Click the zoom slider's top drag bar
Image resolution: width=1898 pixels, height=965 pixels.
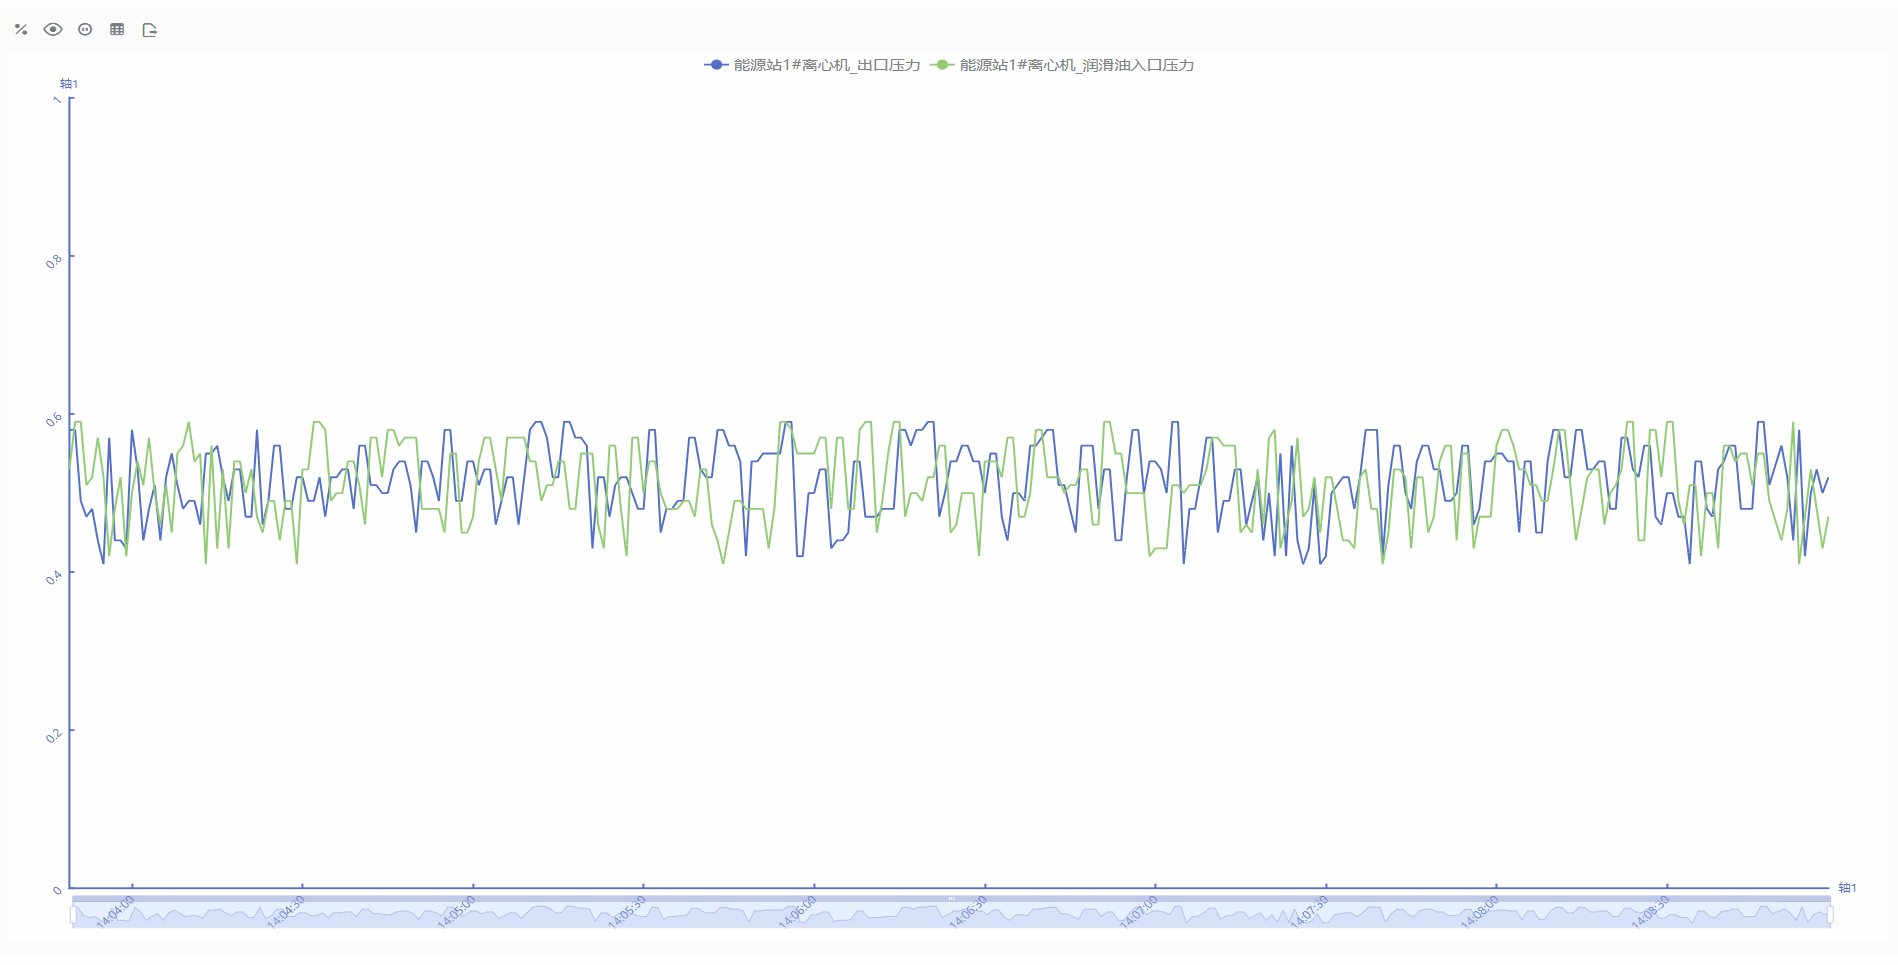pyautogui.click(x=951, y=899)
